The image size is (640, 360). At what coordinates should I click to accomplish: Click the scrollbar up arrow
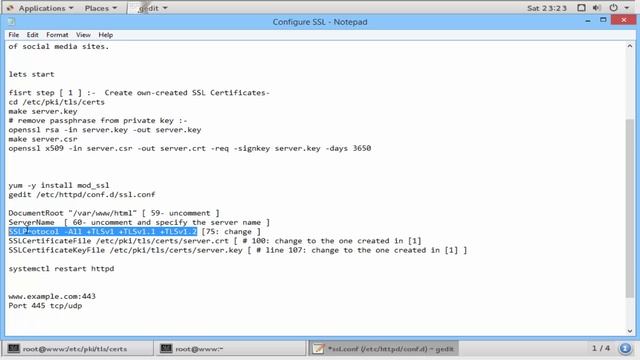pyautogui.click(x=630, y=47)
